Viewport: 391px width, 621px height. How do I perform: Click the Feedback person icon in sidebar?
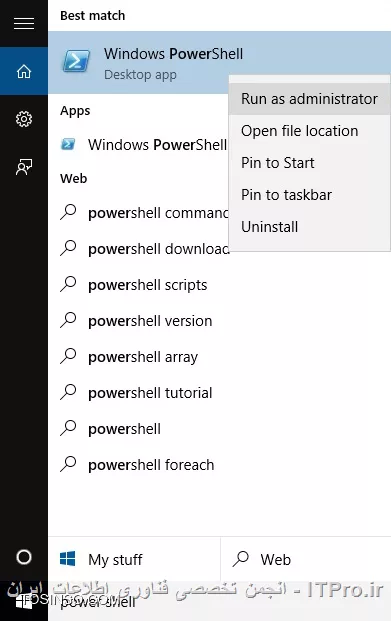24,167
